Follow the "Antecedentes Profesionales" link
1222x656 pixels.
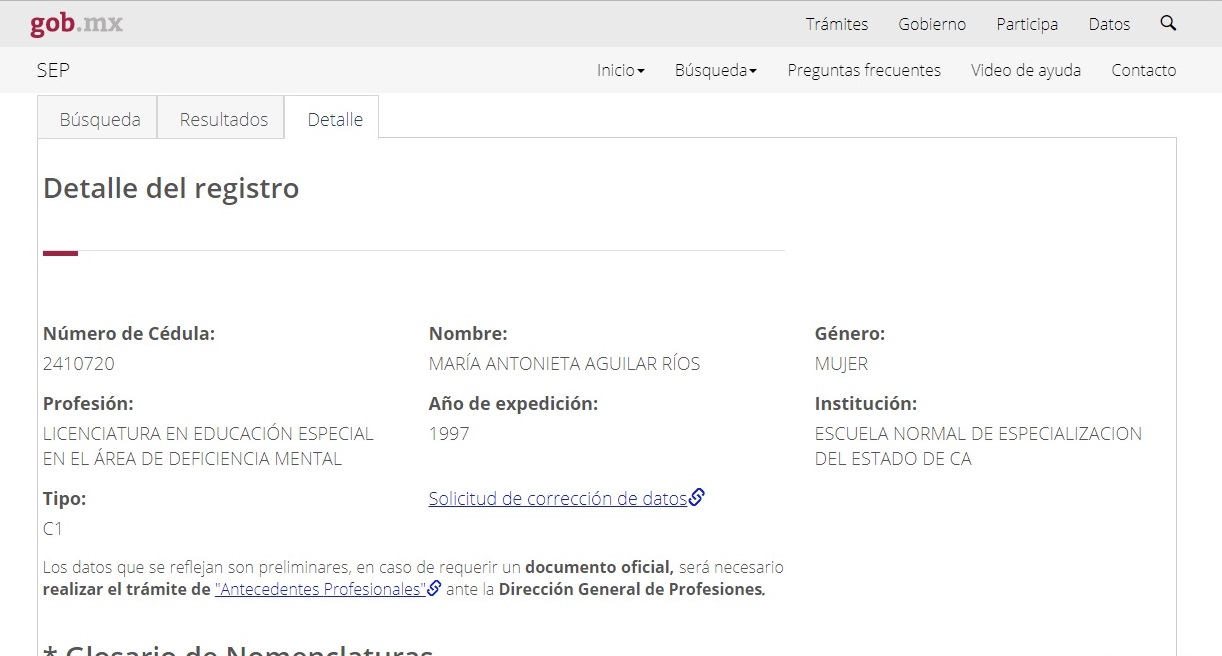320,589
